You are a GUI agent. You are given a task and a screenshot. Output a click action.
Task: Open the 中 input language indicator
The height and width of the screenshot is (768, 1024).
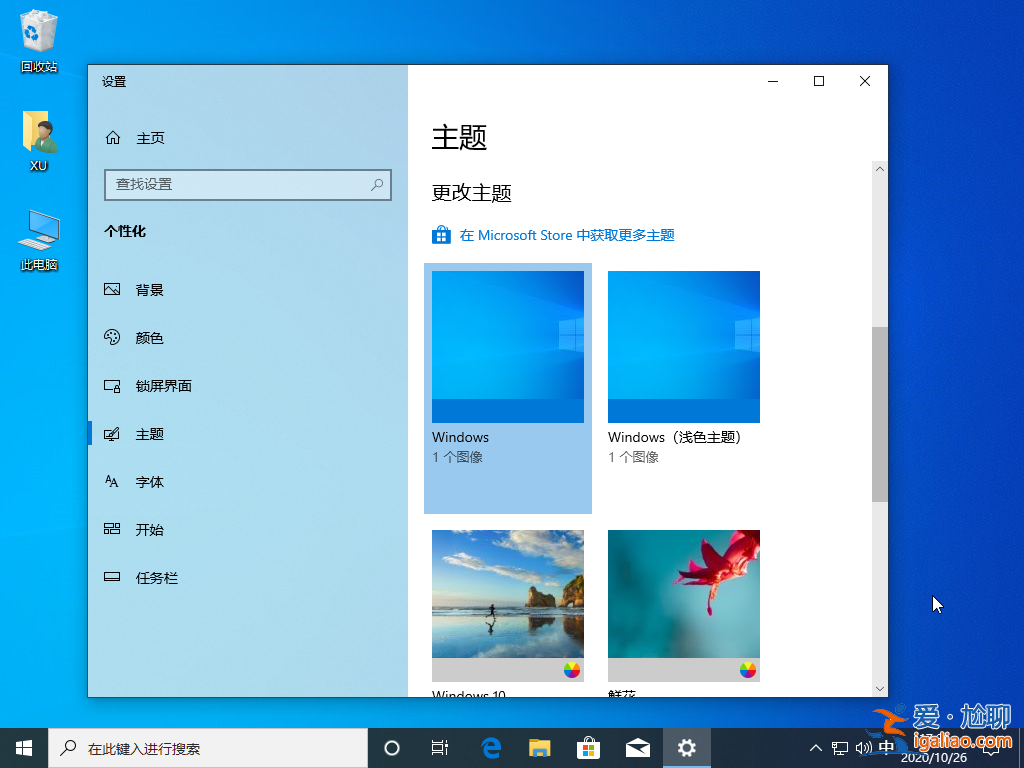[886, 747]
